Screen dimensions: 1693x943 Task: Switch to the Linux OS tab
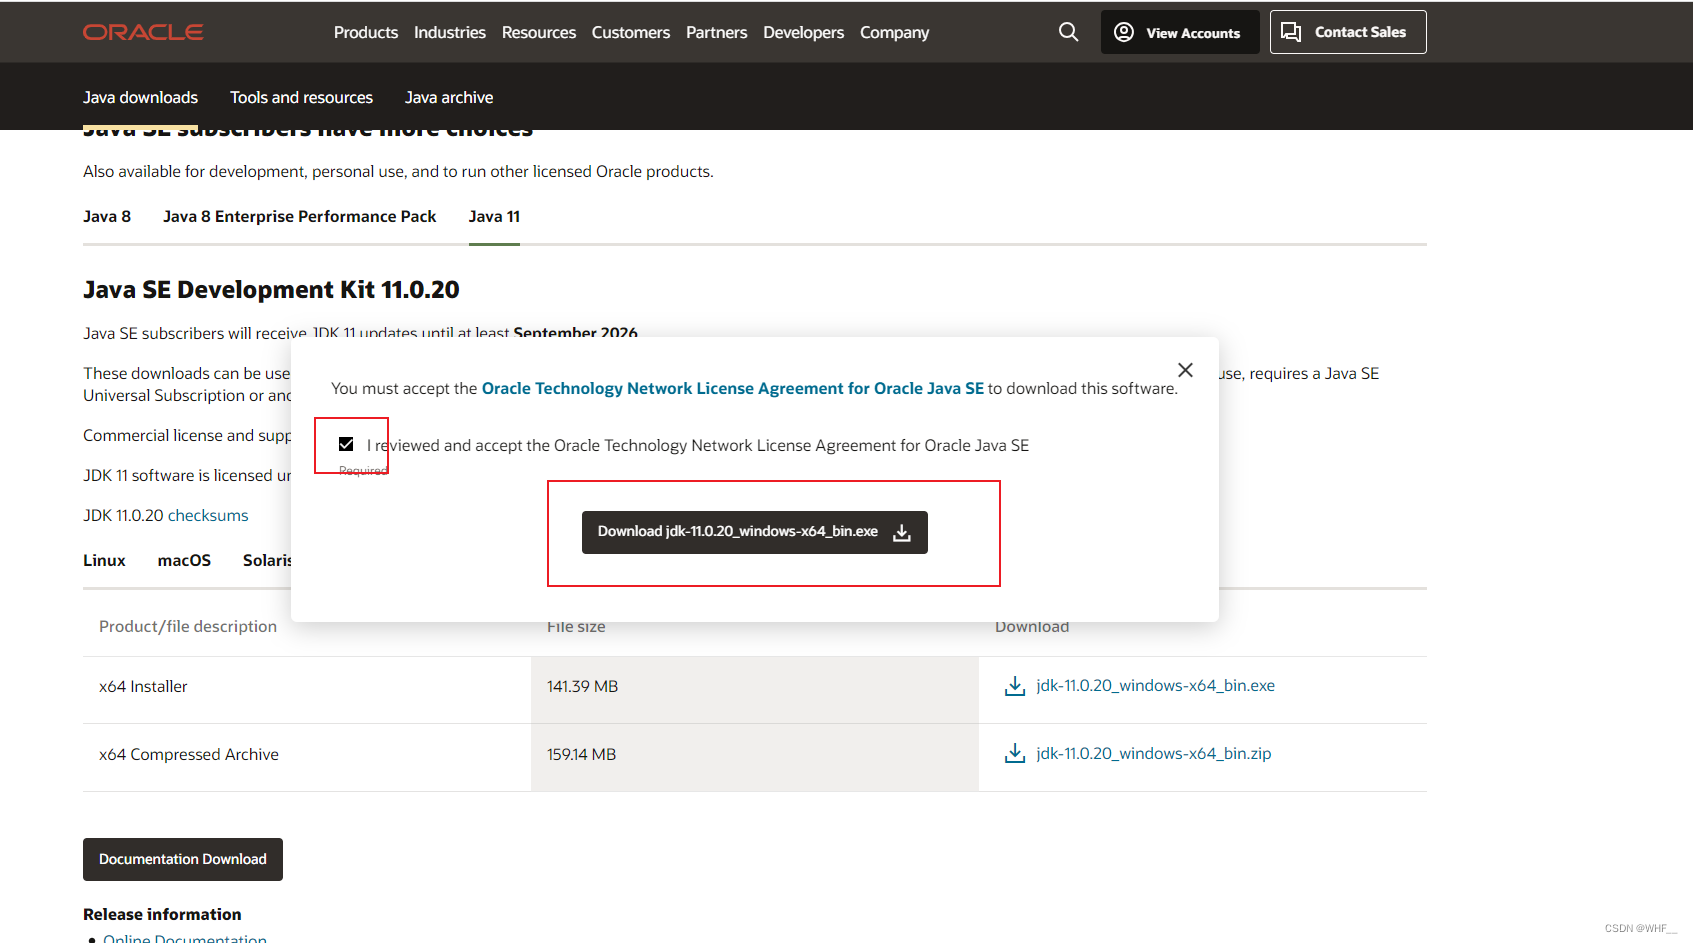click(x=104, y=560)
